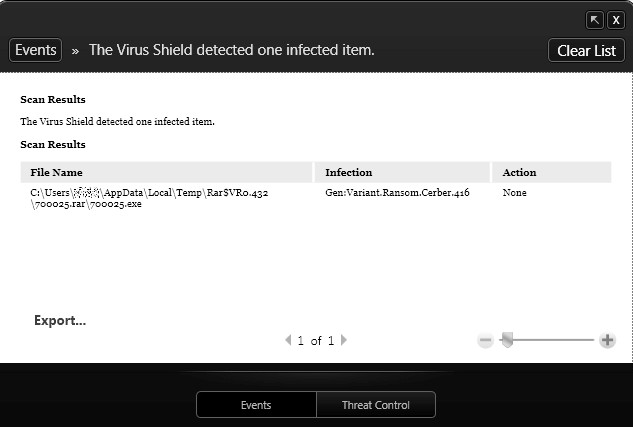Viewport: 633px width, 427px height.
Task: Click the Events breadcrumb button
Action: point(35,49)
